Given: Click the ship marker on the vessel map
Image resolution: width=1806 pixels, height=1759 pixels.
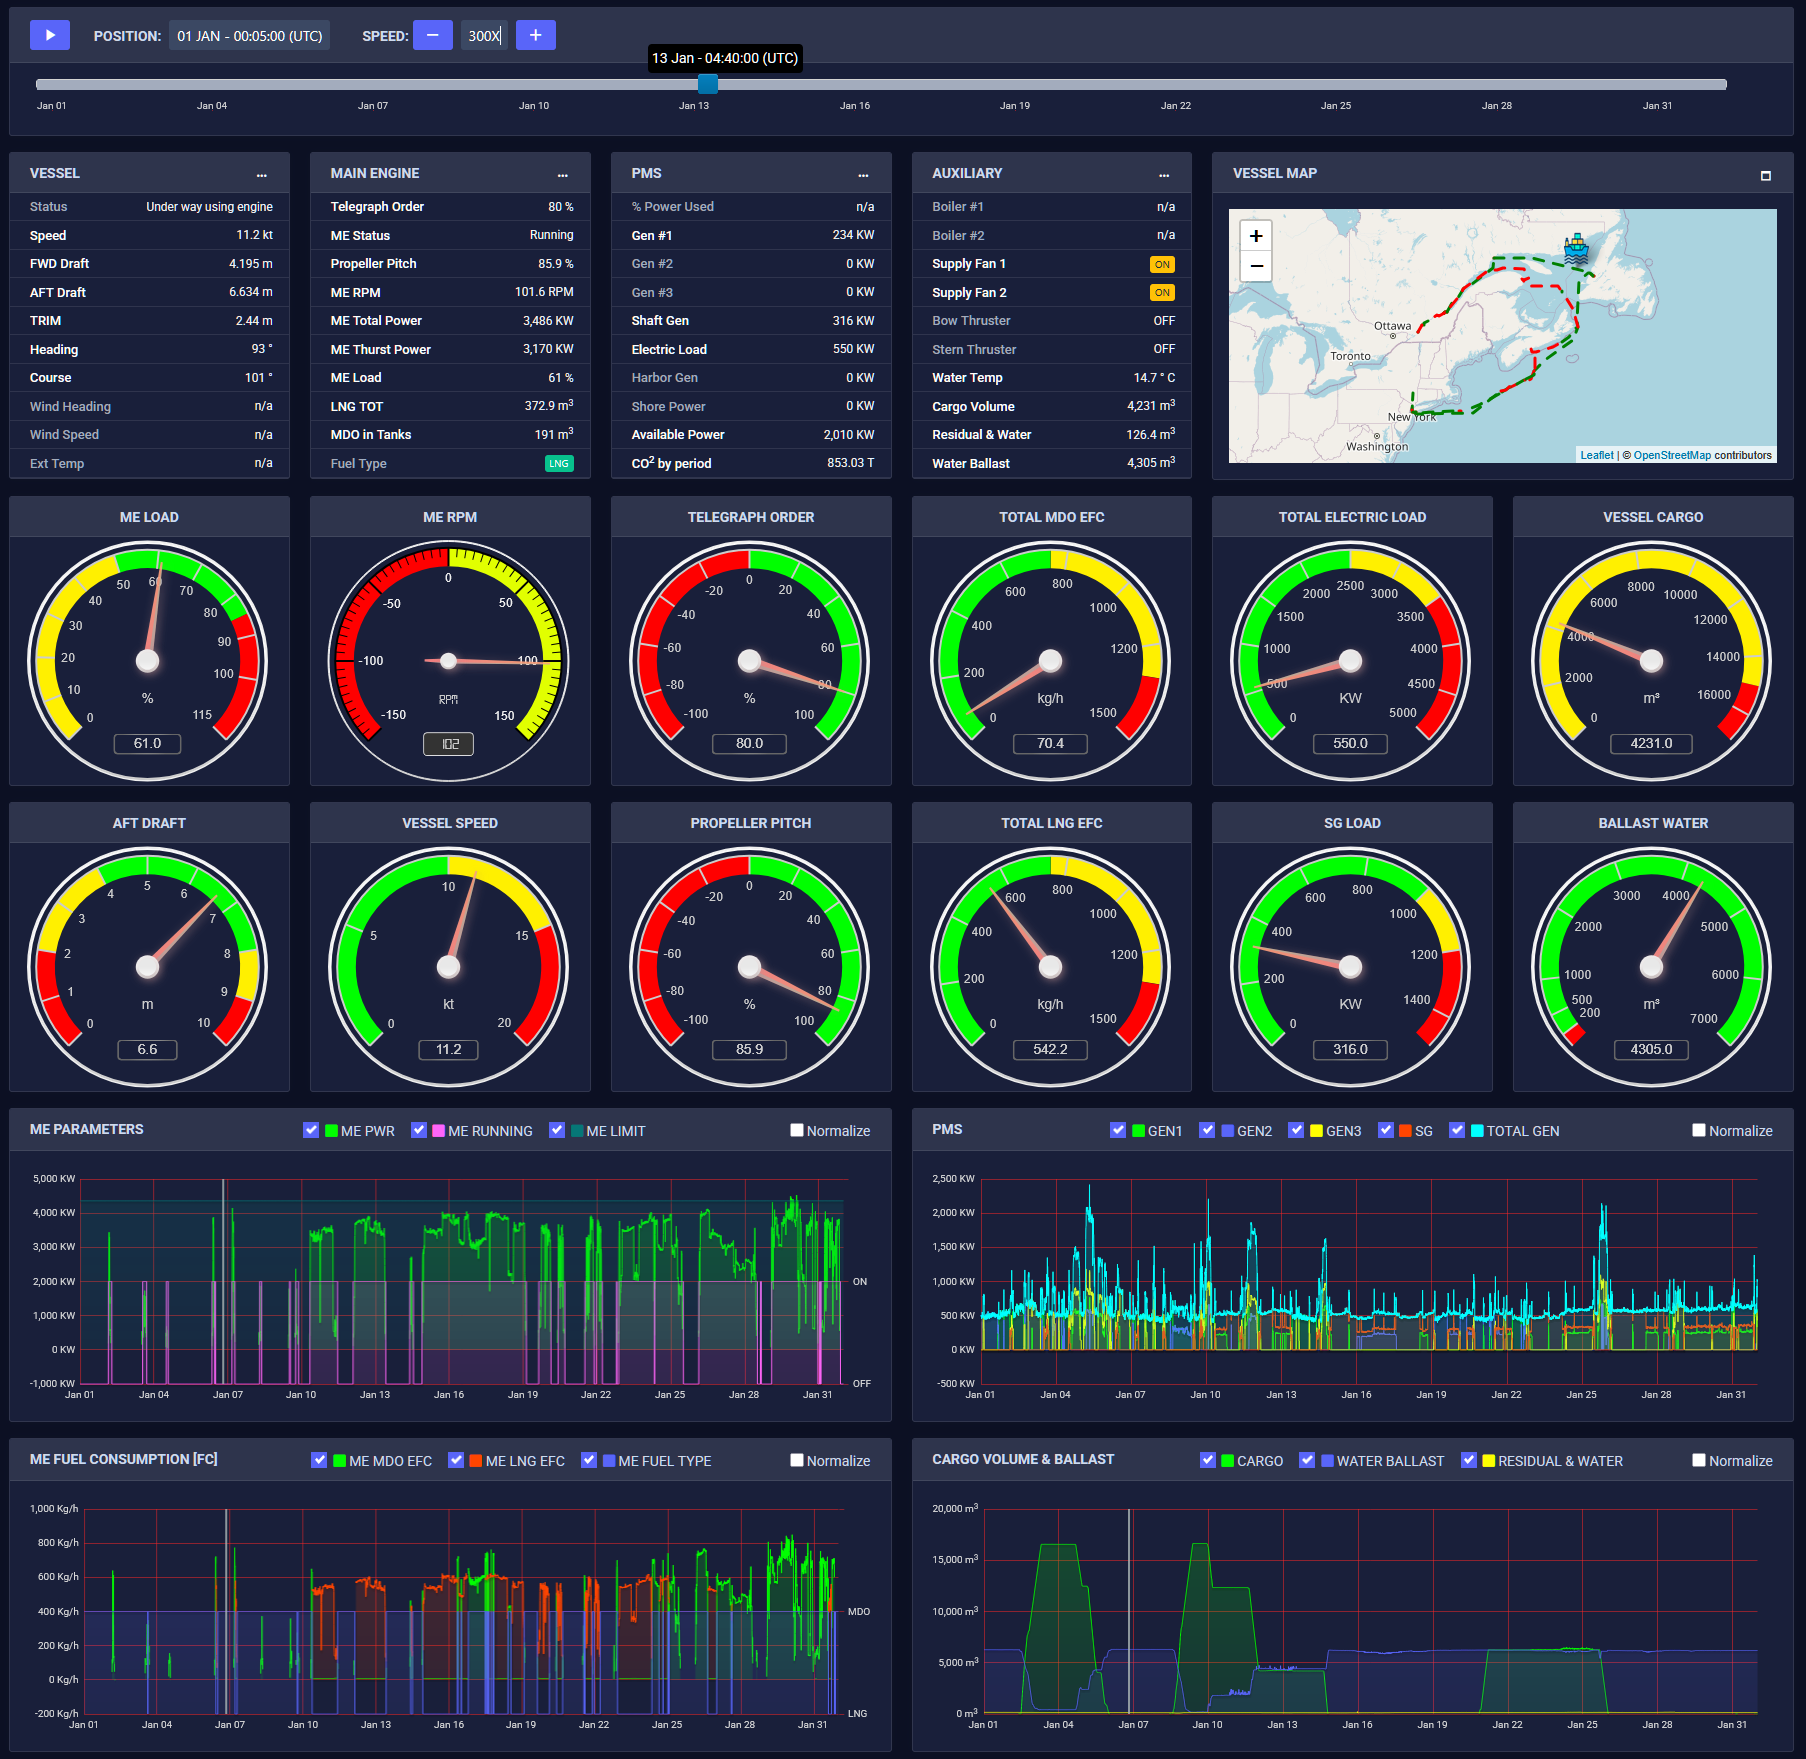Looking at the screenshot, I should pyautogui.click(x=1576, y=248).
